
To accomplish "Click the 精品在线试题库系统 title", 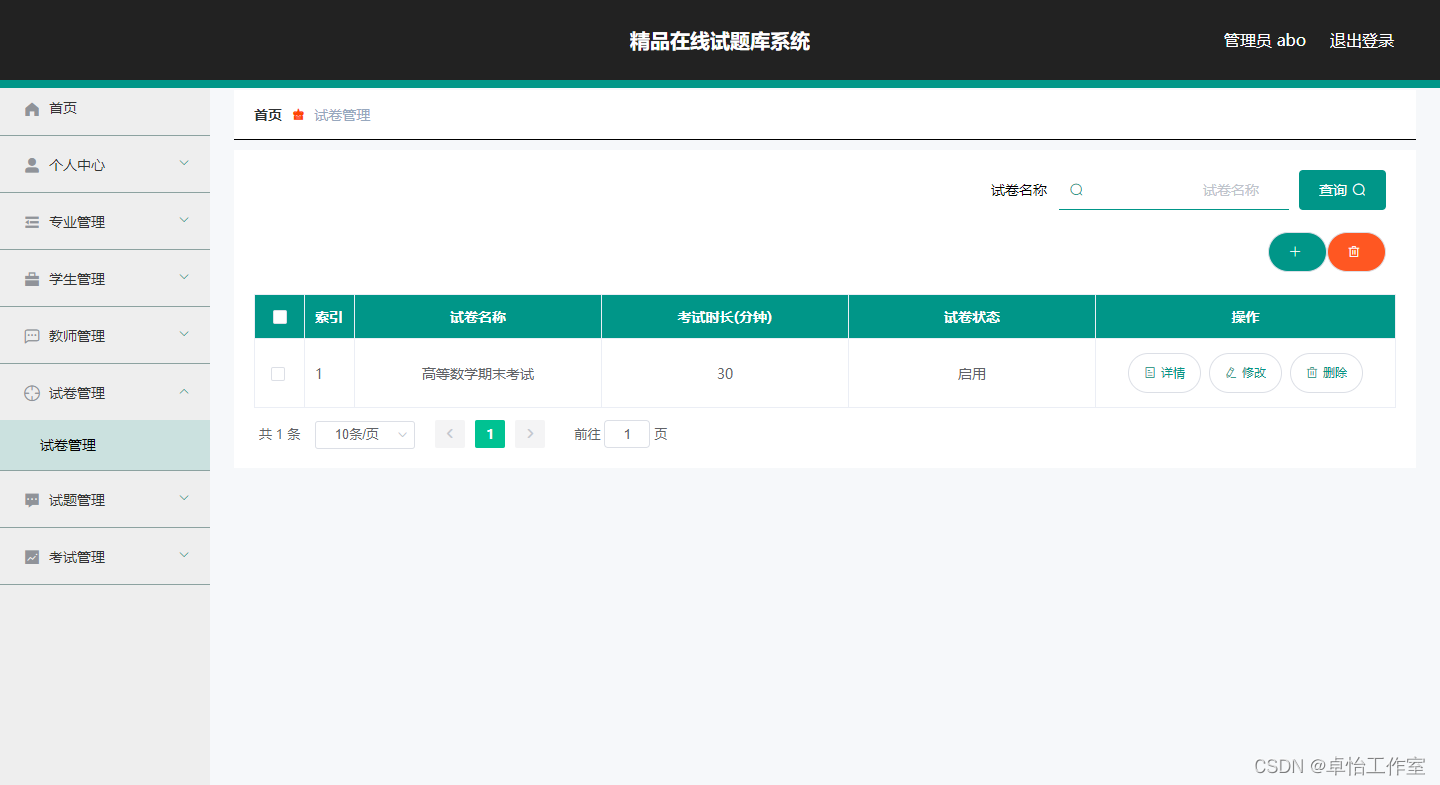I will tap(720, 41).
